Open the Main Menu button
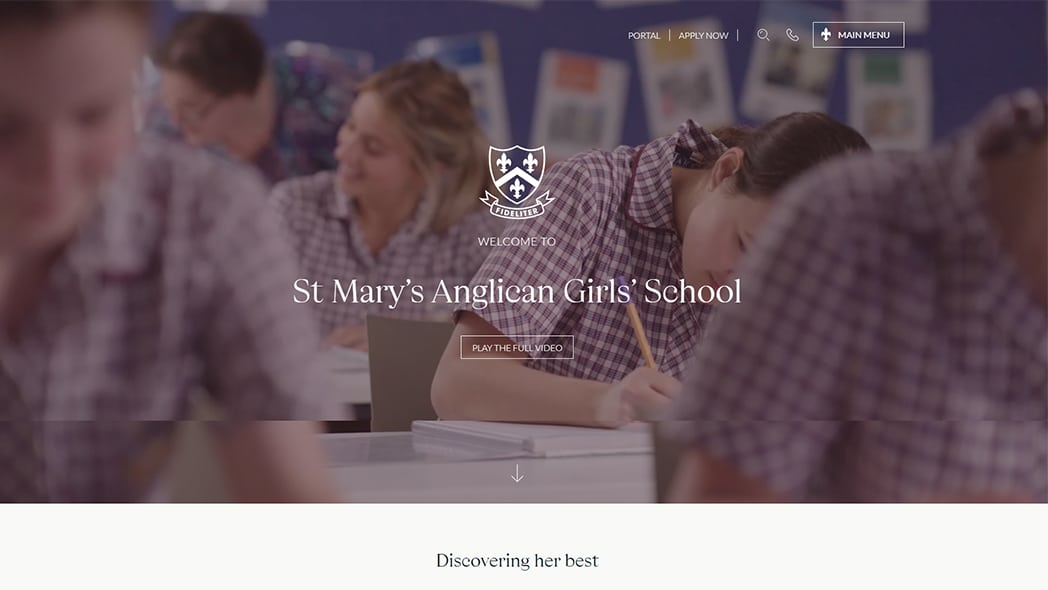Viewport: 1048px width, 590px height. point(858,35)
